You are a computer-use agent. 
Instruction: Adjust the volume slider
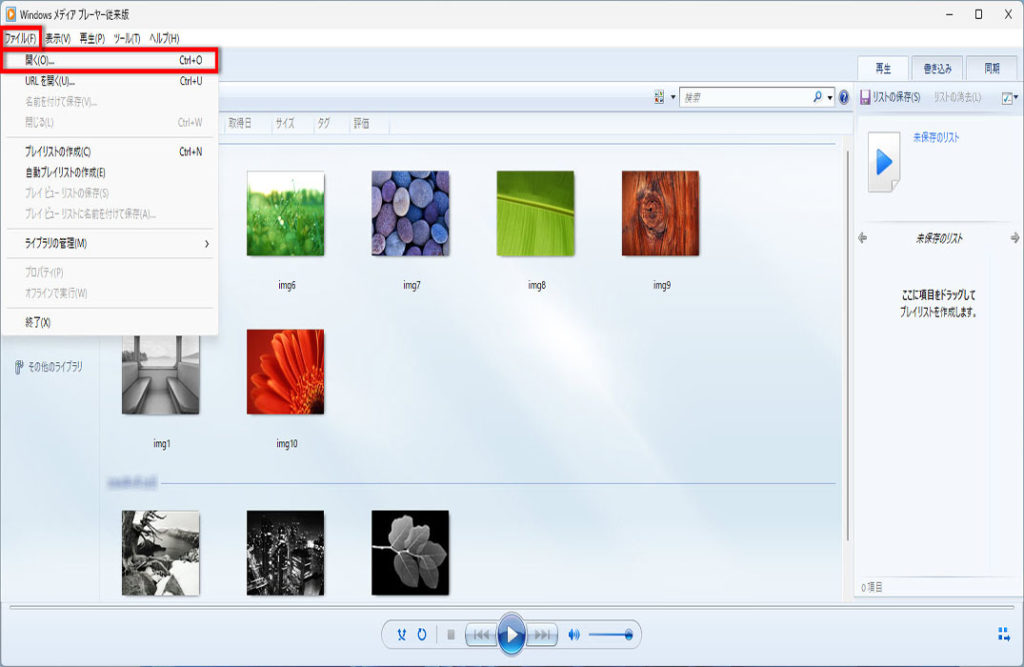point(610,634)
